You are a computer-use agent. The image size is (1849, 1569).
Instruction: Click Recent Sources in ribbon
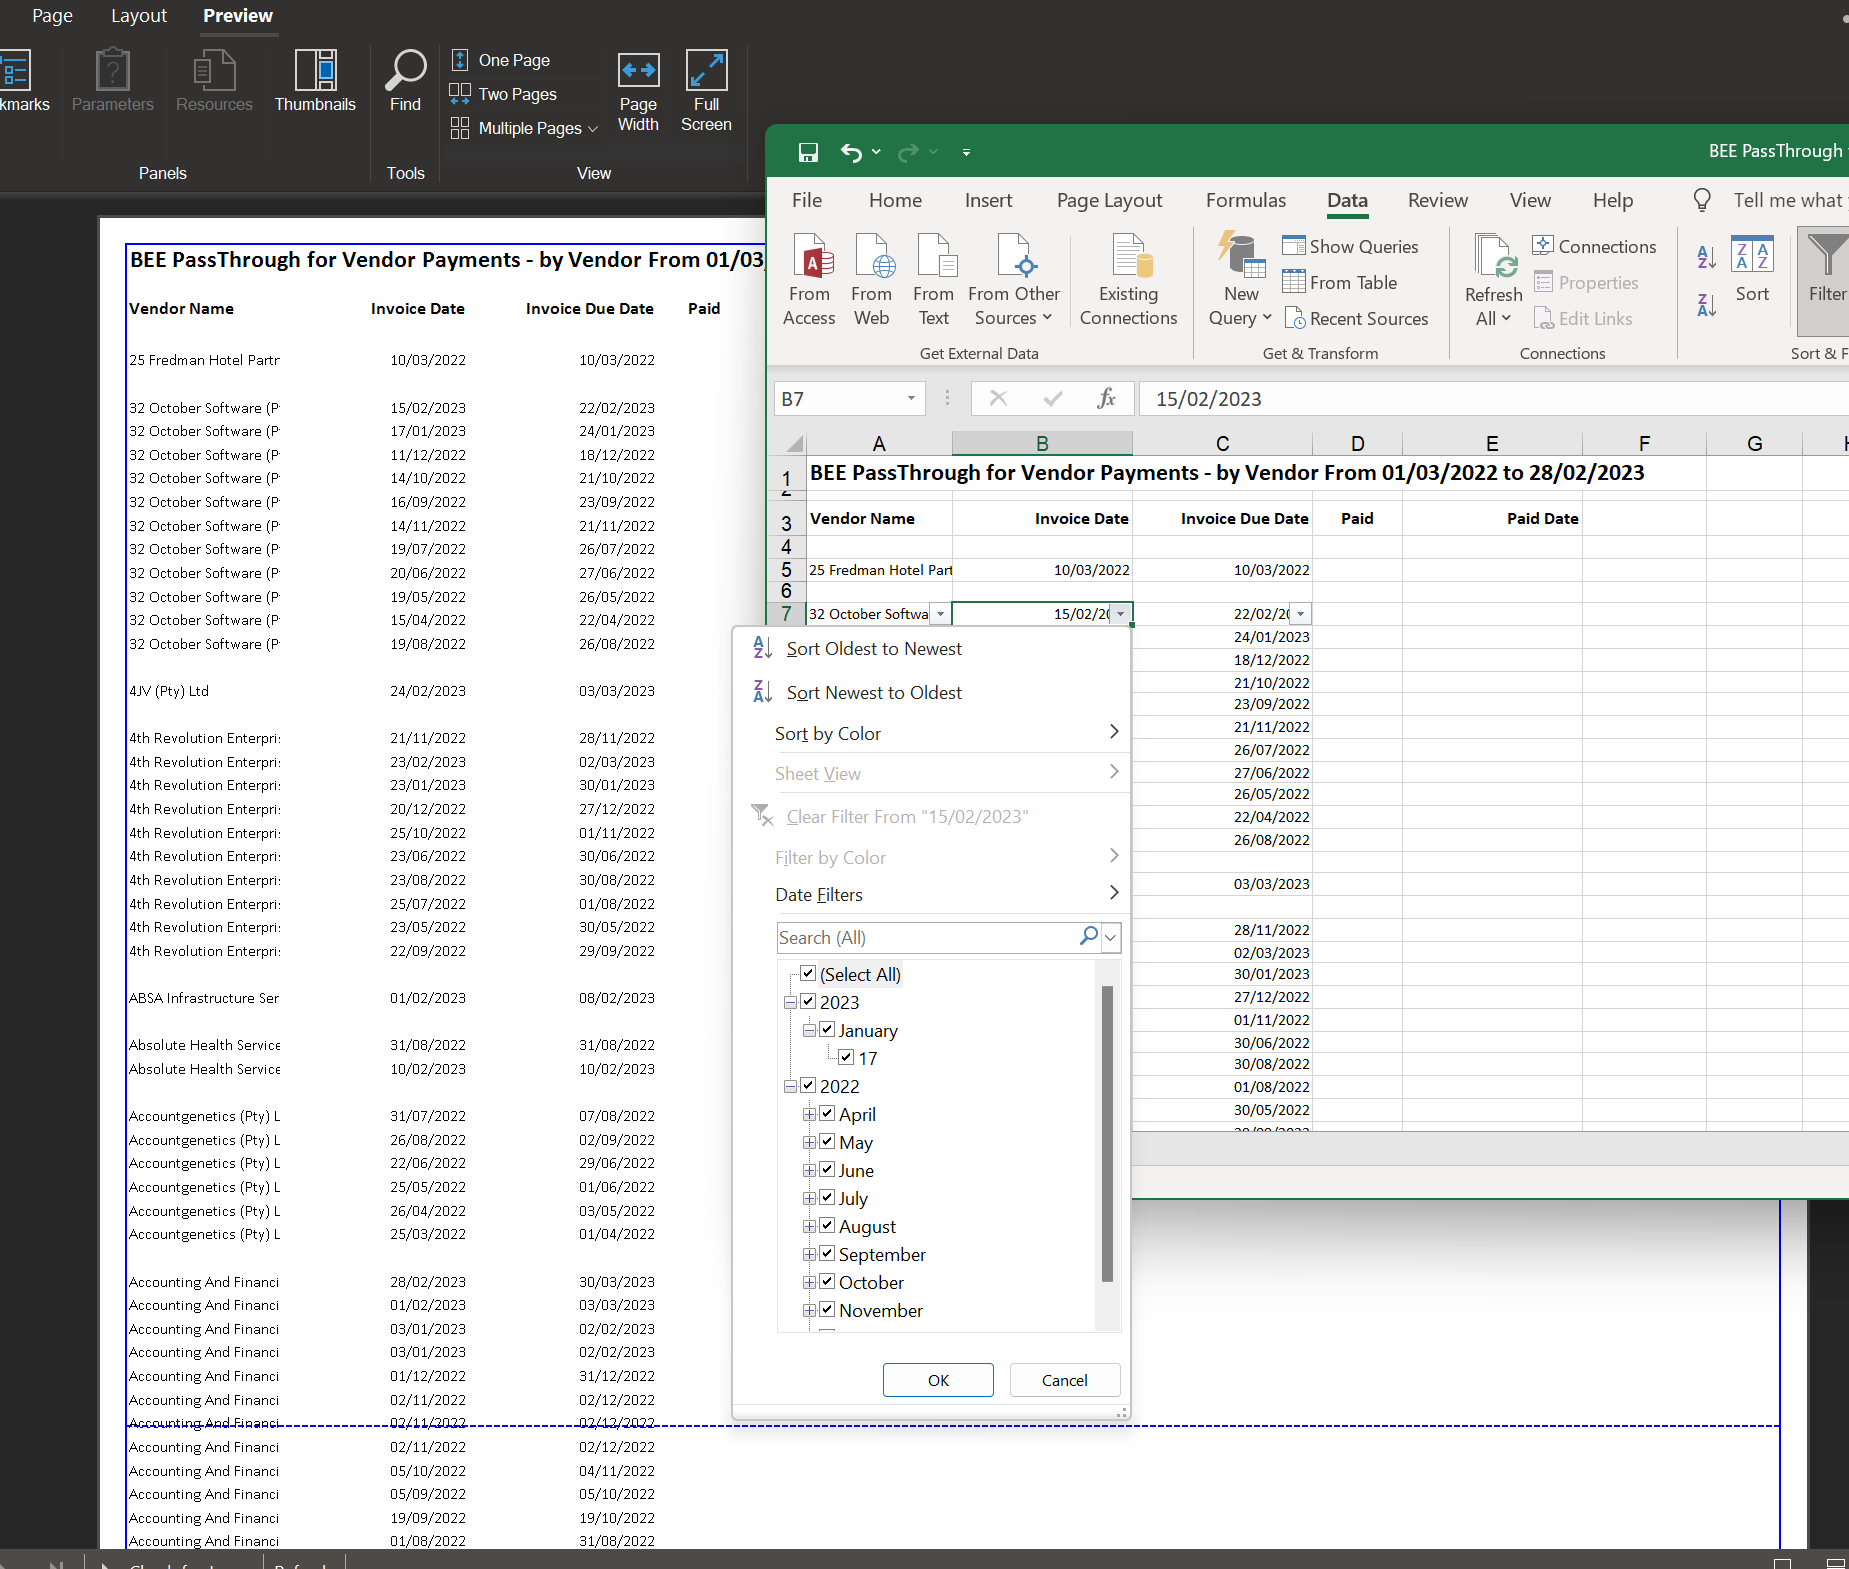1356,318
